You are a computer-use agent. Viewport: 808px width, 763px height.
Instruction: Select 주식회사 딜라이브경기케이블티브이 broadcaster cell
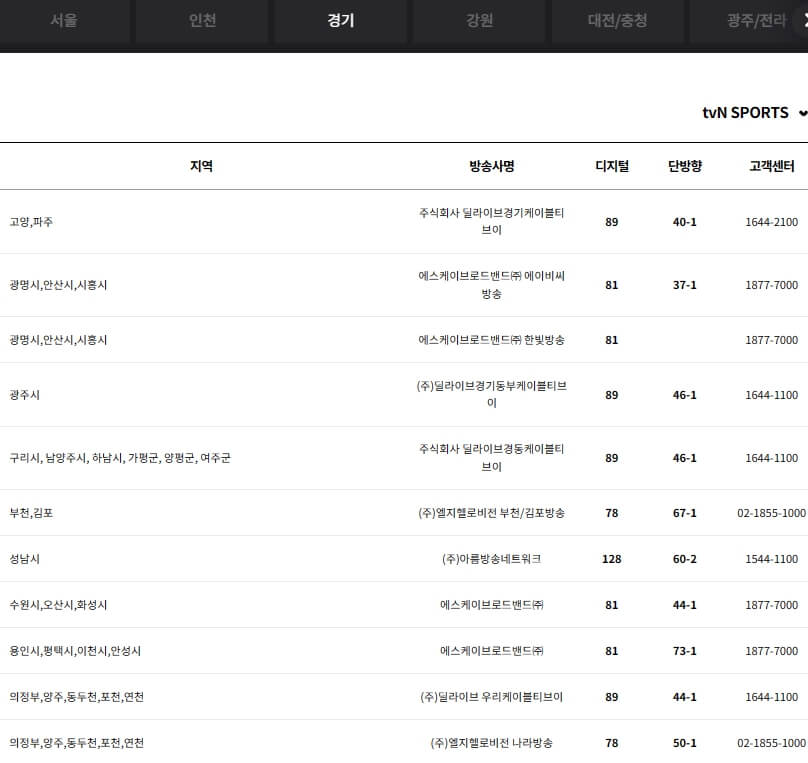point(492,222)
